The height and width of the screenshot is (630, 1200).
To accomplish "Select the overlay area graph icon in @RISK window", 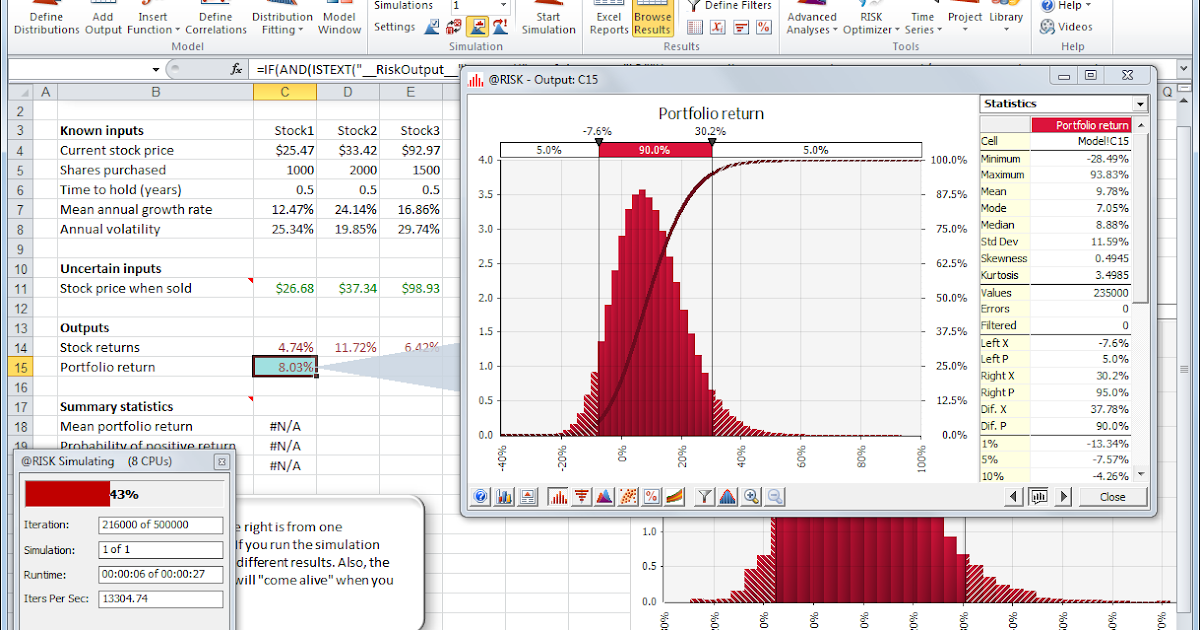I will [605, 496].
